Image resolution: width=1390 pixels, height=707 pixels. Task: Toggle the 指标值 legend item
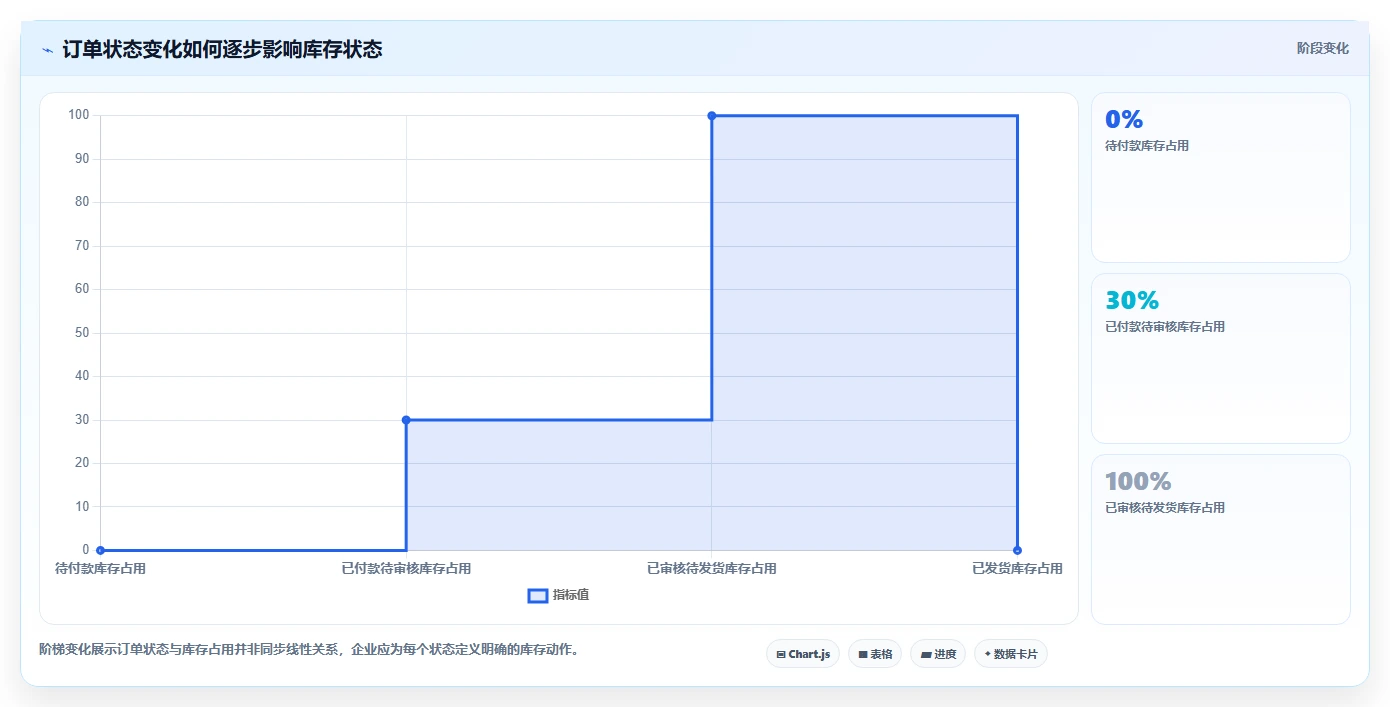point(558,595)
